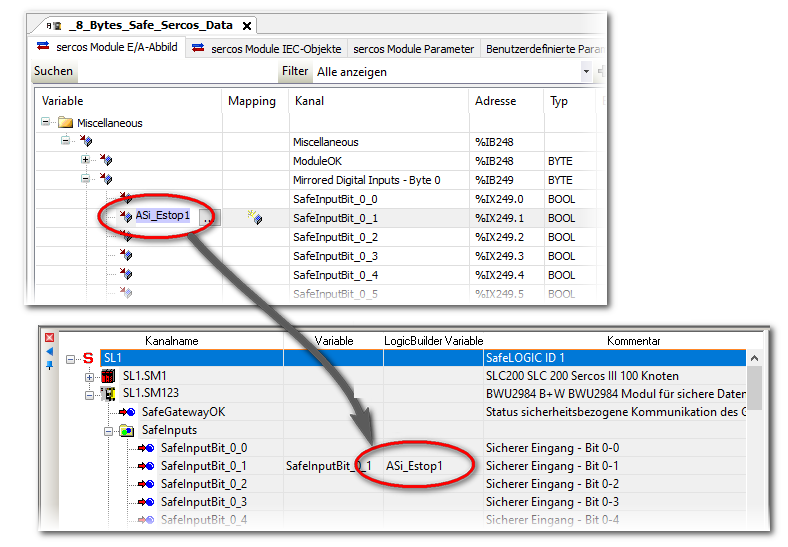This screenshot has height=547, width=788.
Task: Collapse the Miscellaneous folder node
Action: point(46,123)
